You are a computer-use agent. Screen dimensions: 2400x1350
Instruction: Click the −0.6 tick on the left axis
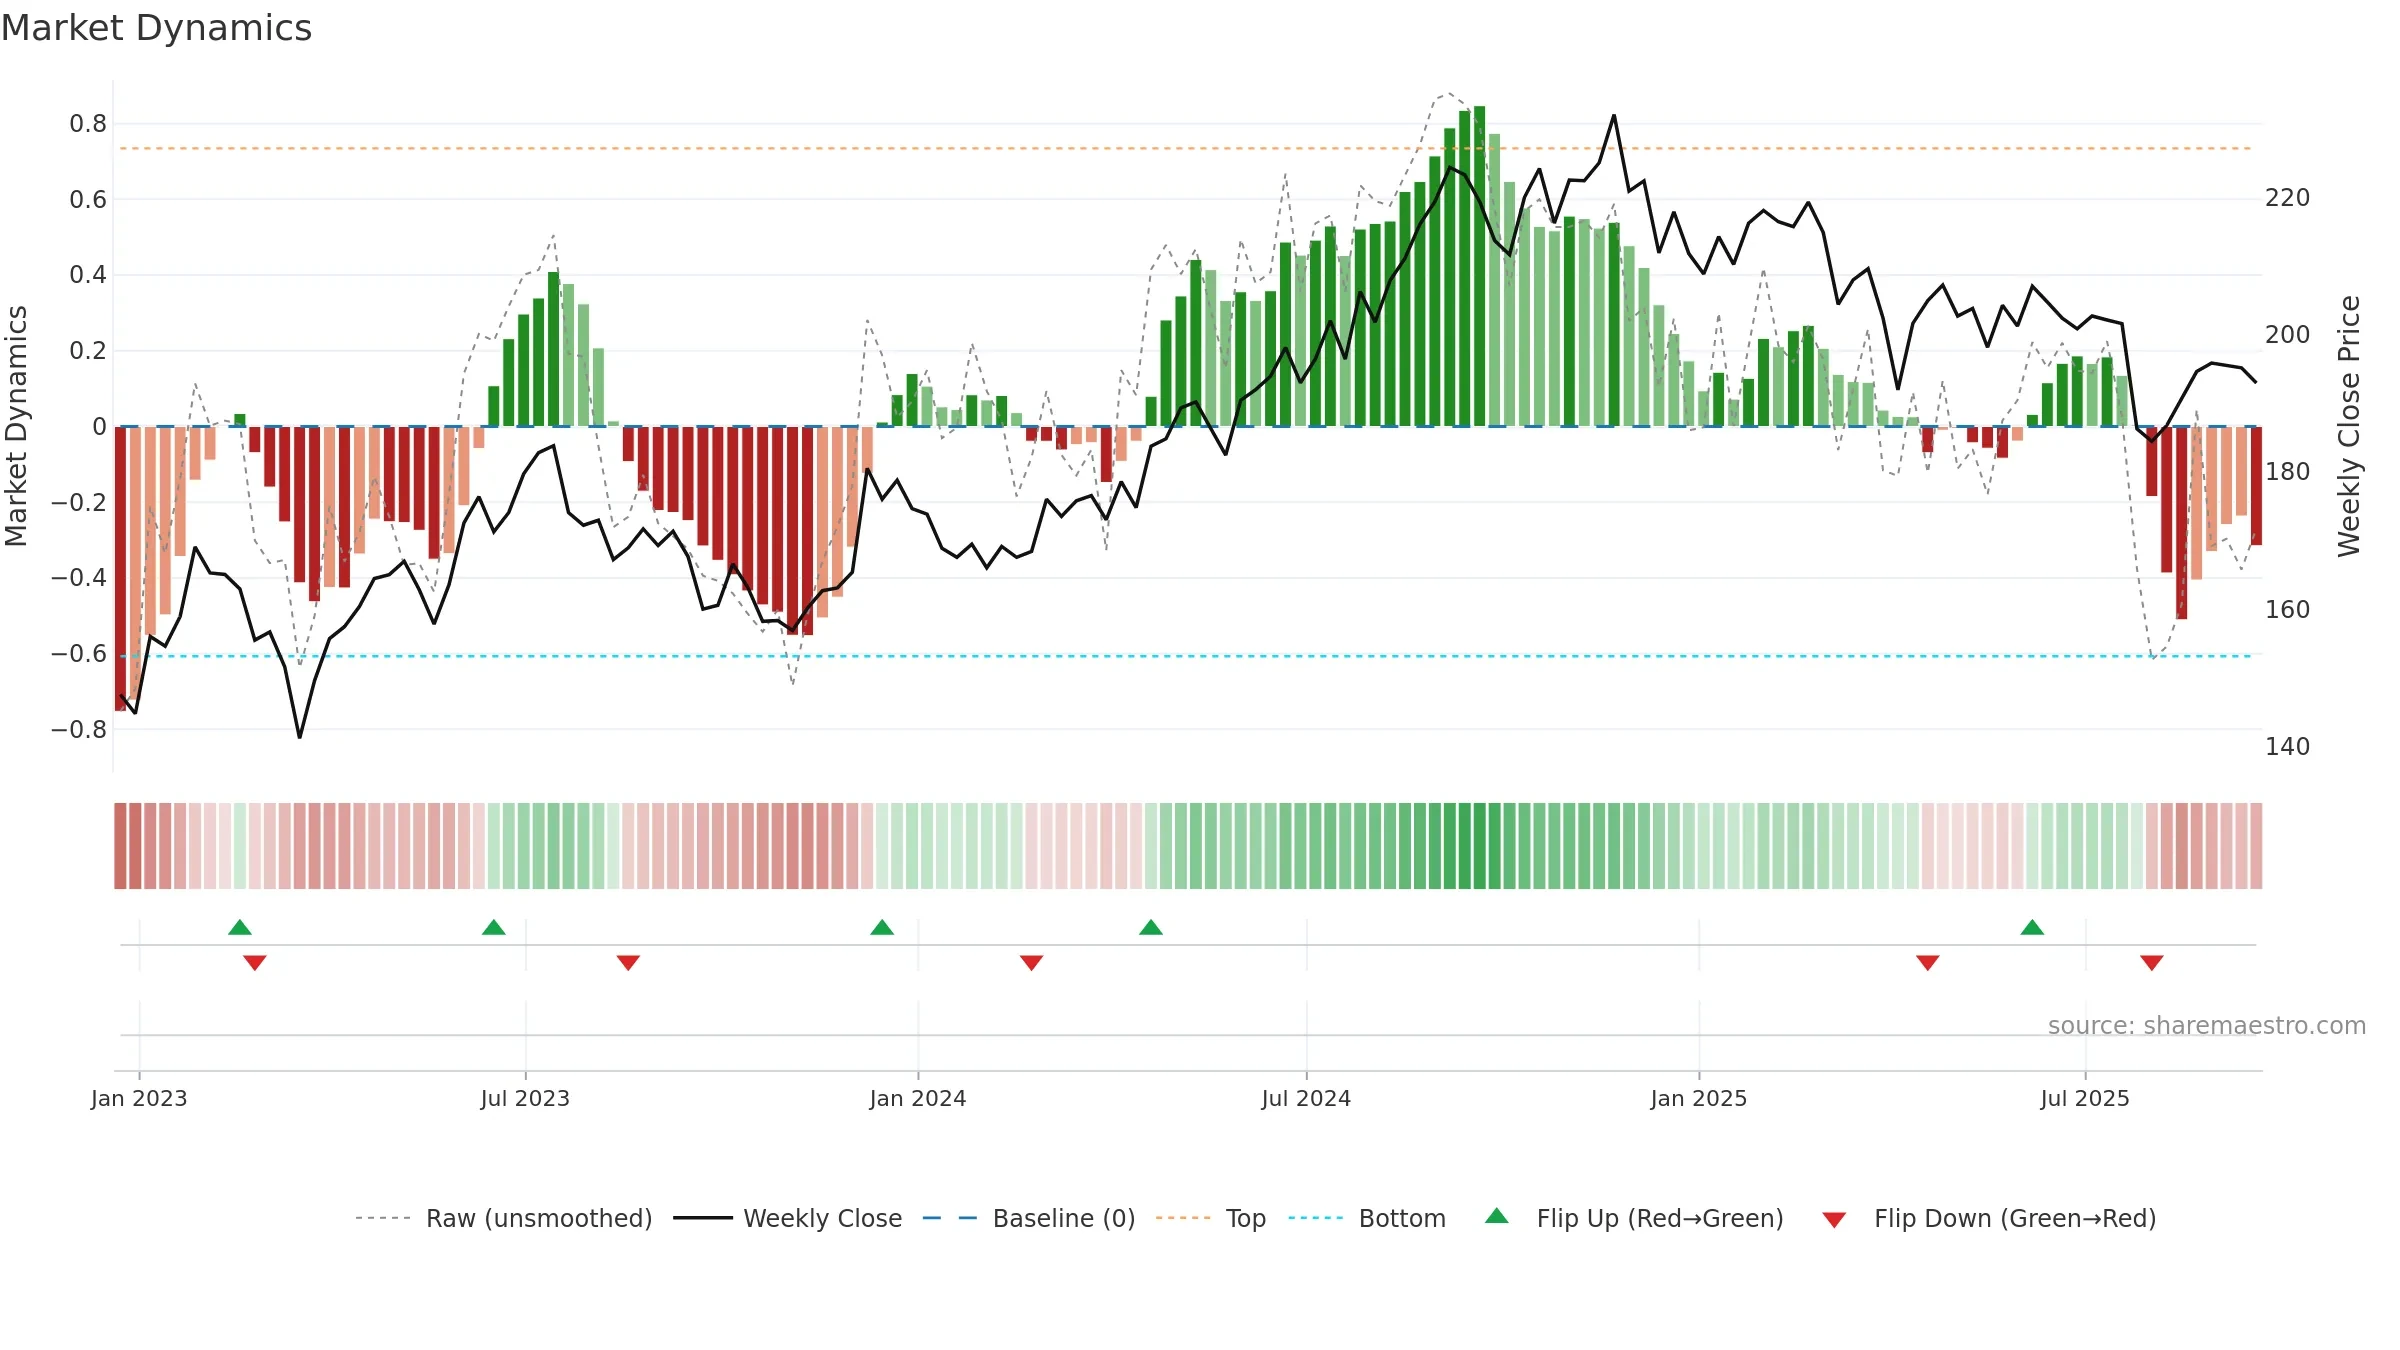click(79, 654)
